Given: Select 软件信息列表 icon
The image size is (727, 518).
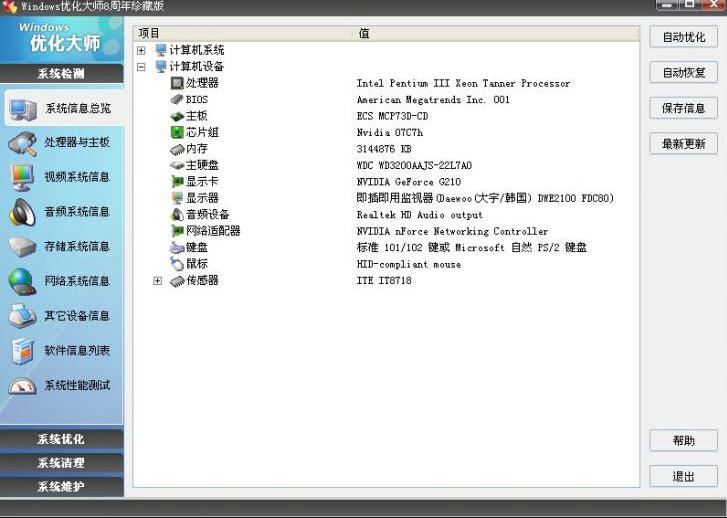Looking at the screenshot, I should [x=22, y=351].
